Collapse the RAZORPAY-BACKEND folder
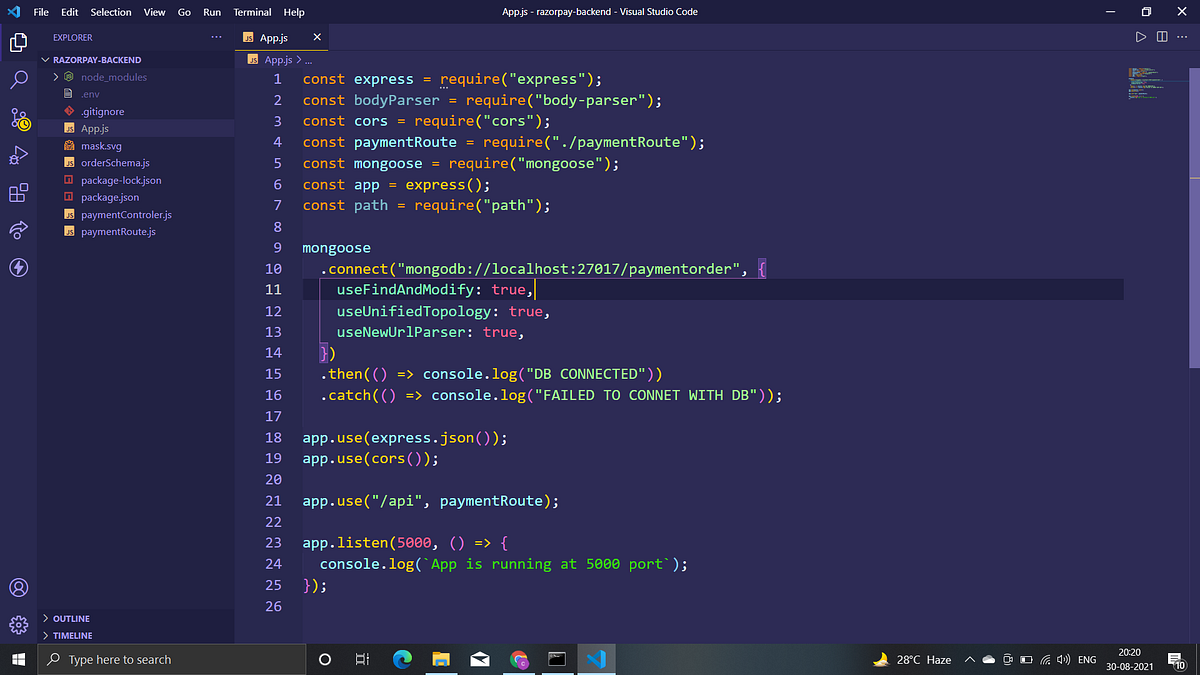Image resolution: width=1200 pixels, height=675 pixels. tap(44, 59)
